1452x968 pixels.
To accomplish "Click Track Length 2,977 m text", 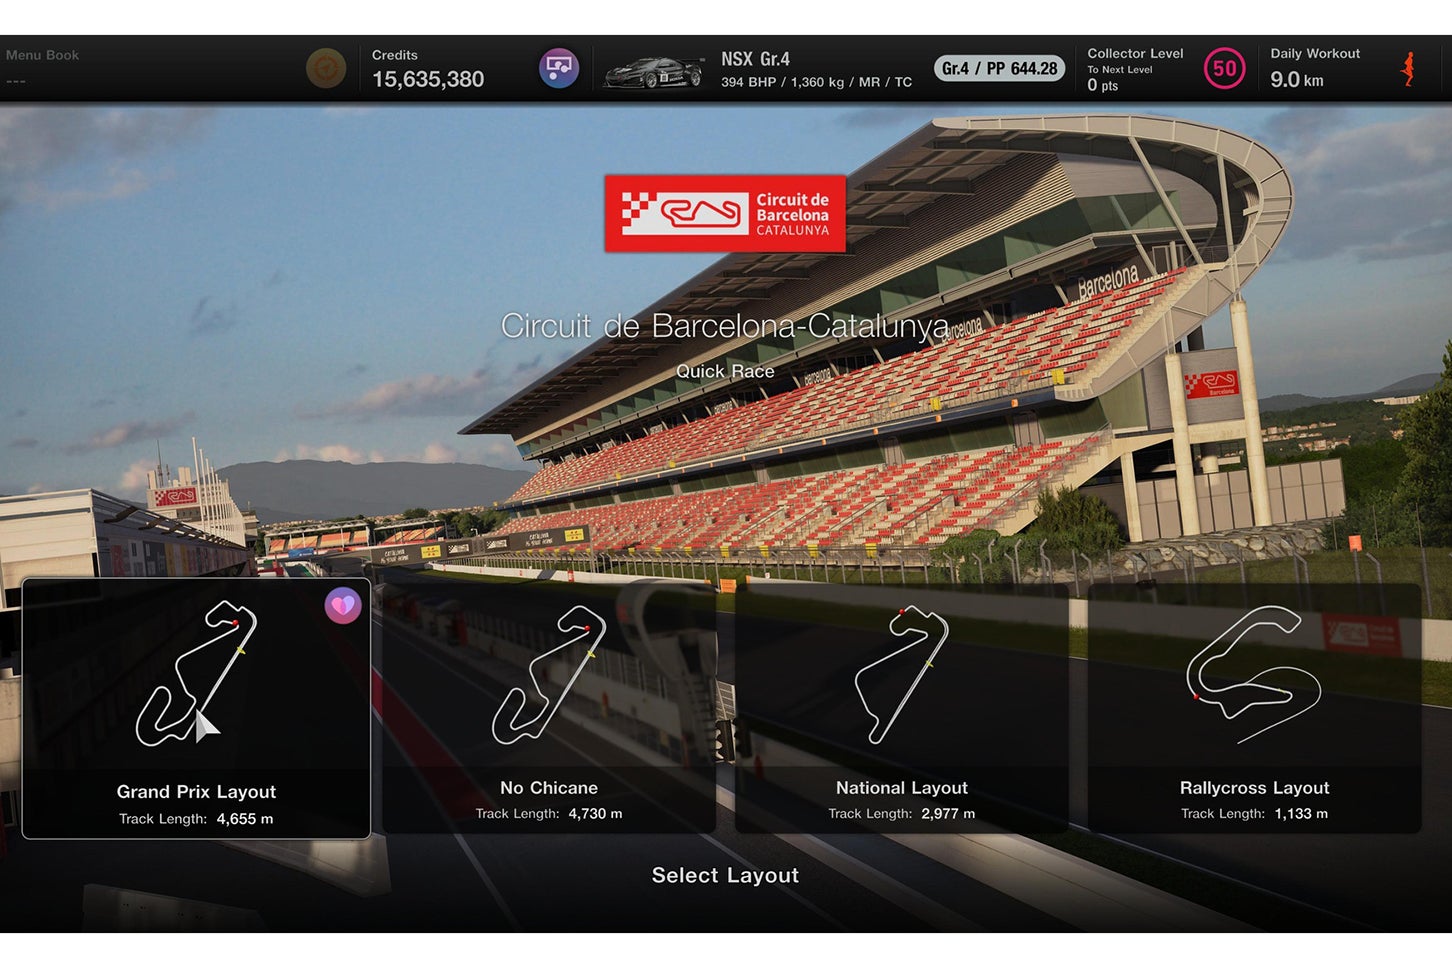I will coord(902,814).
